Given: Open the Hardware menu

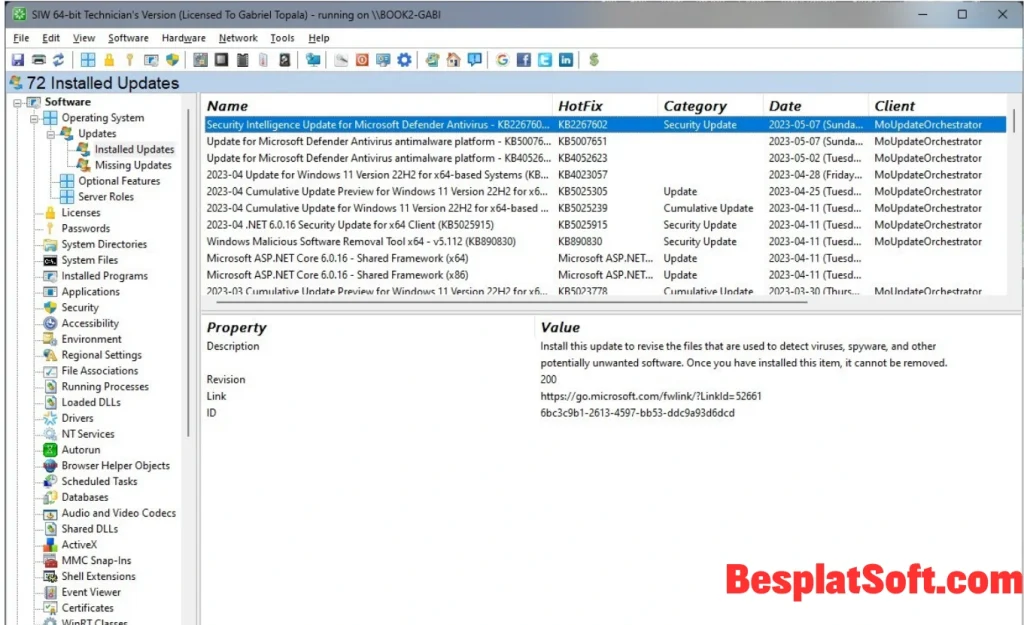Looking at the screenshot, I should pos(183,38).
